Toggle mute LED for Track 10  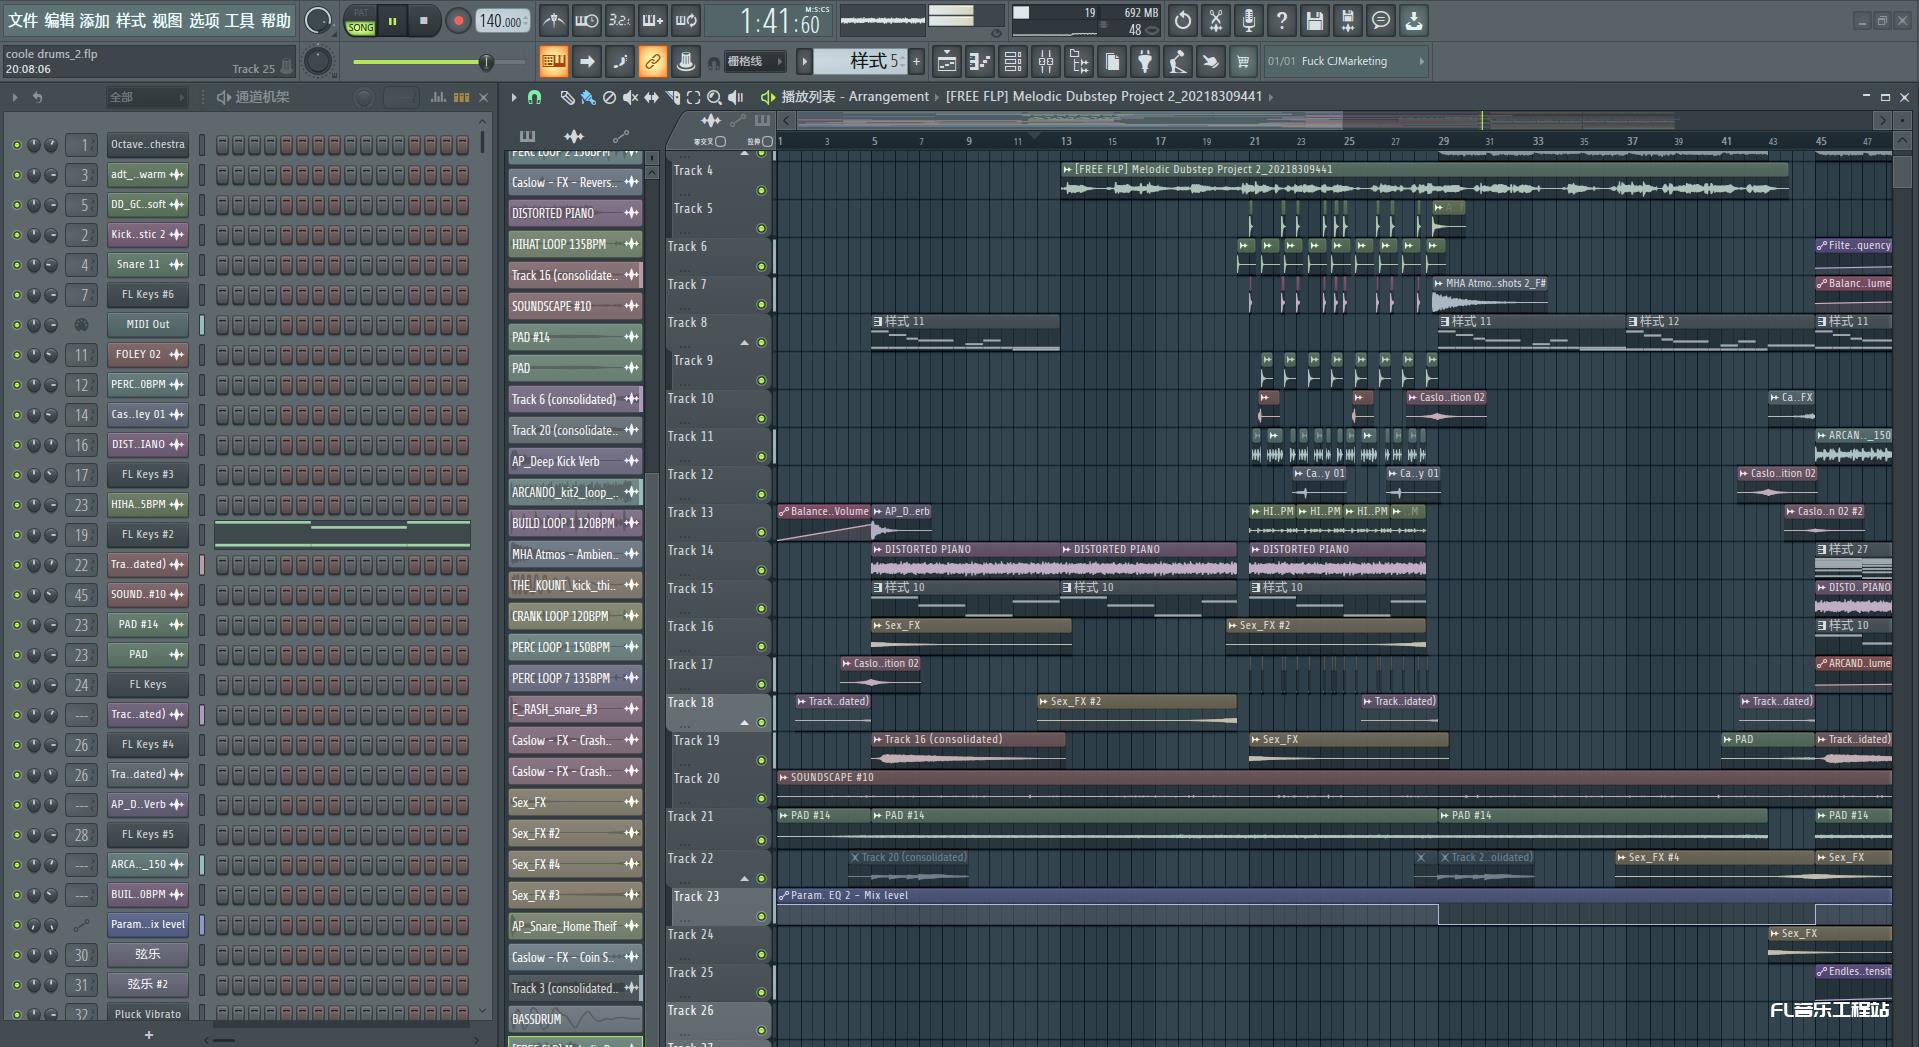(761, 418)
